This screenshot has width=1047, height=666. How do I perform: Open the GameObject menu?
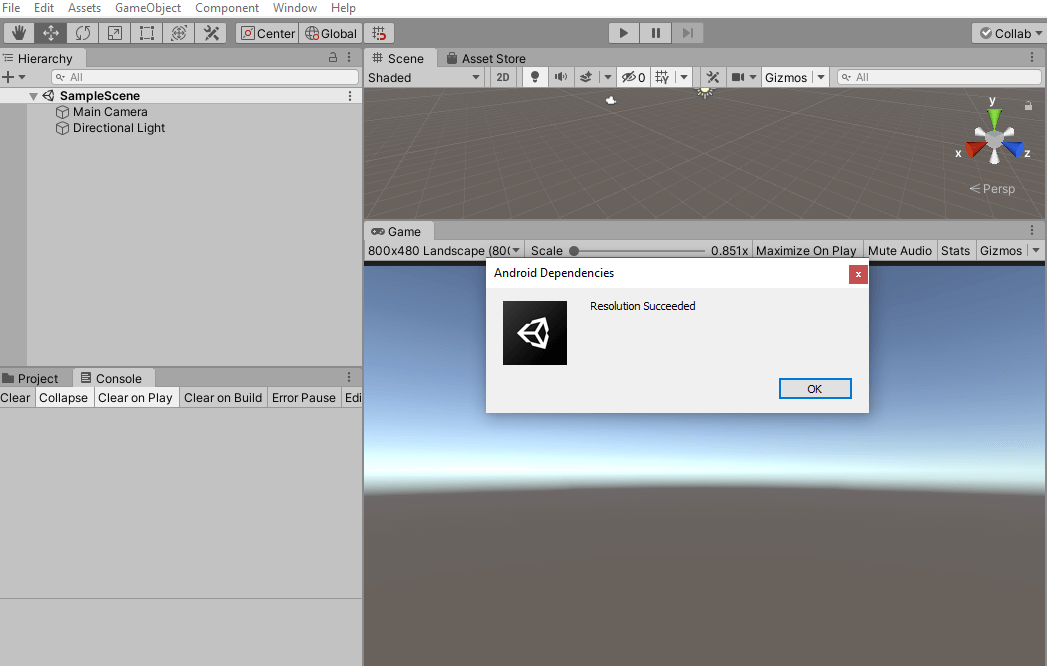point(148,8)
